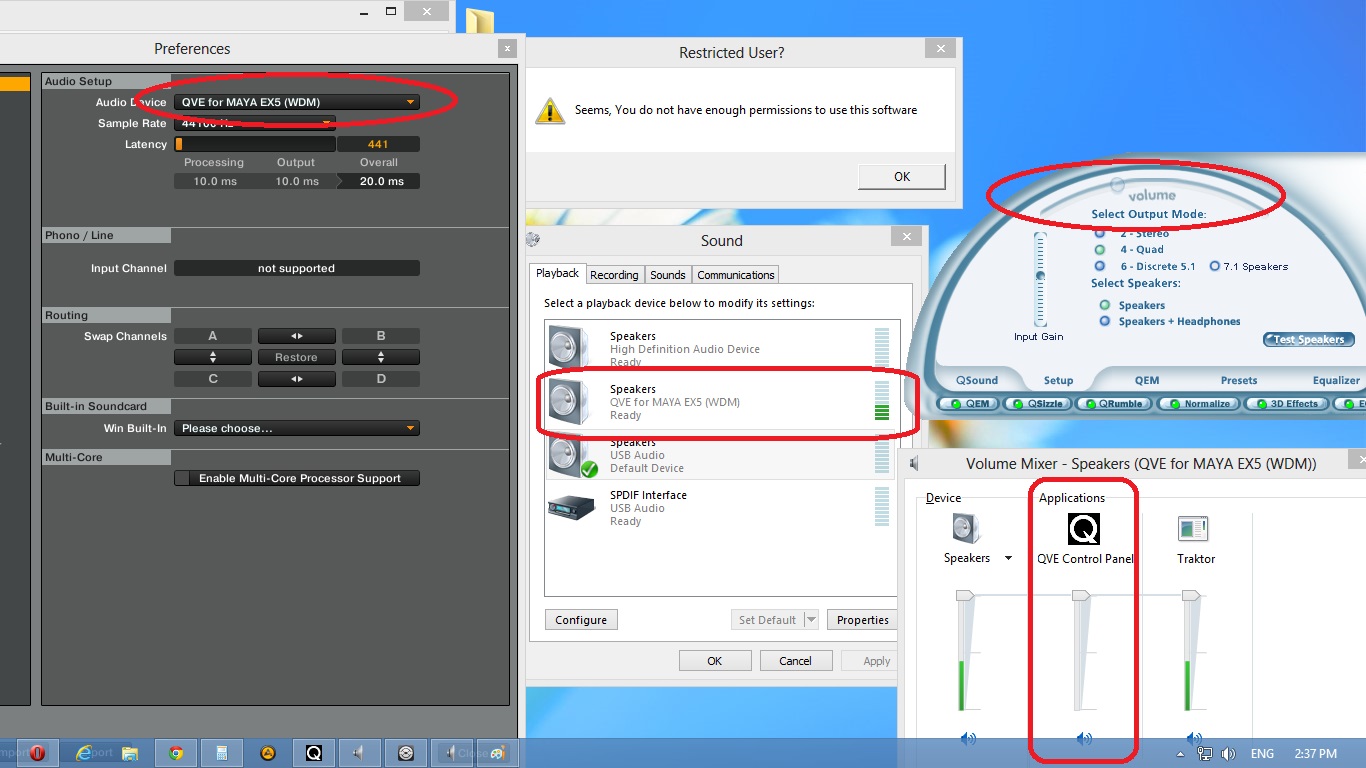Image resolution: width=1366 pixels, height=768 pixels.
Task: Click OK in the Sound window
Action: 714,661
